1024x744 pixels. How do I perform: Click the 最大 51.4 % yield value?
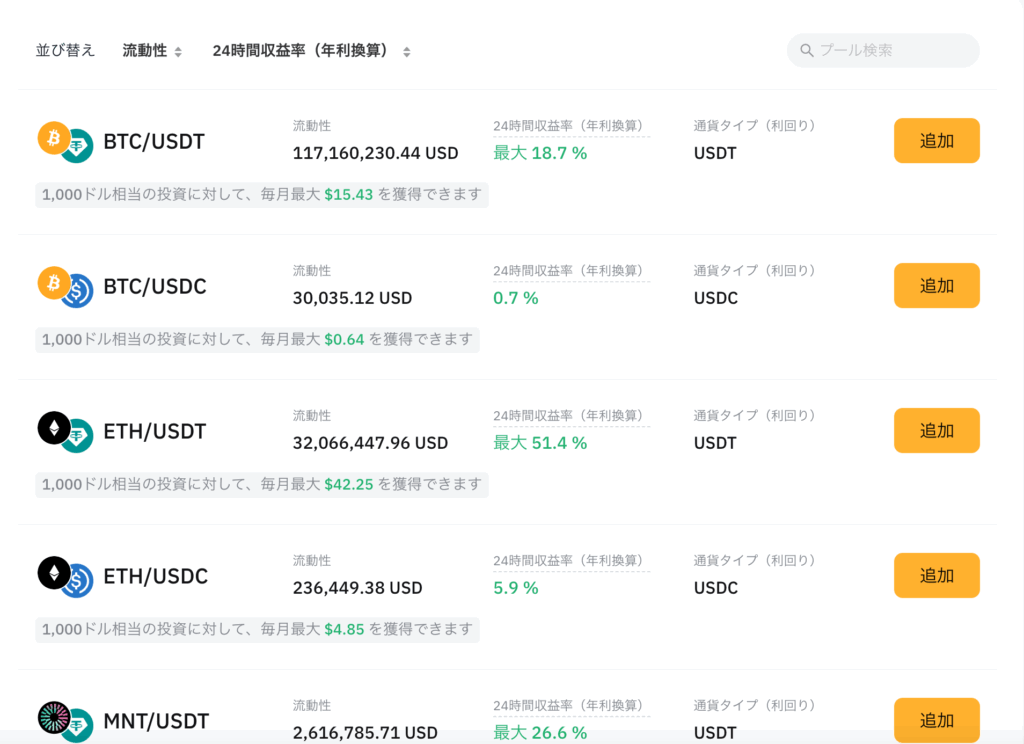(540, 444)
